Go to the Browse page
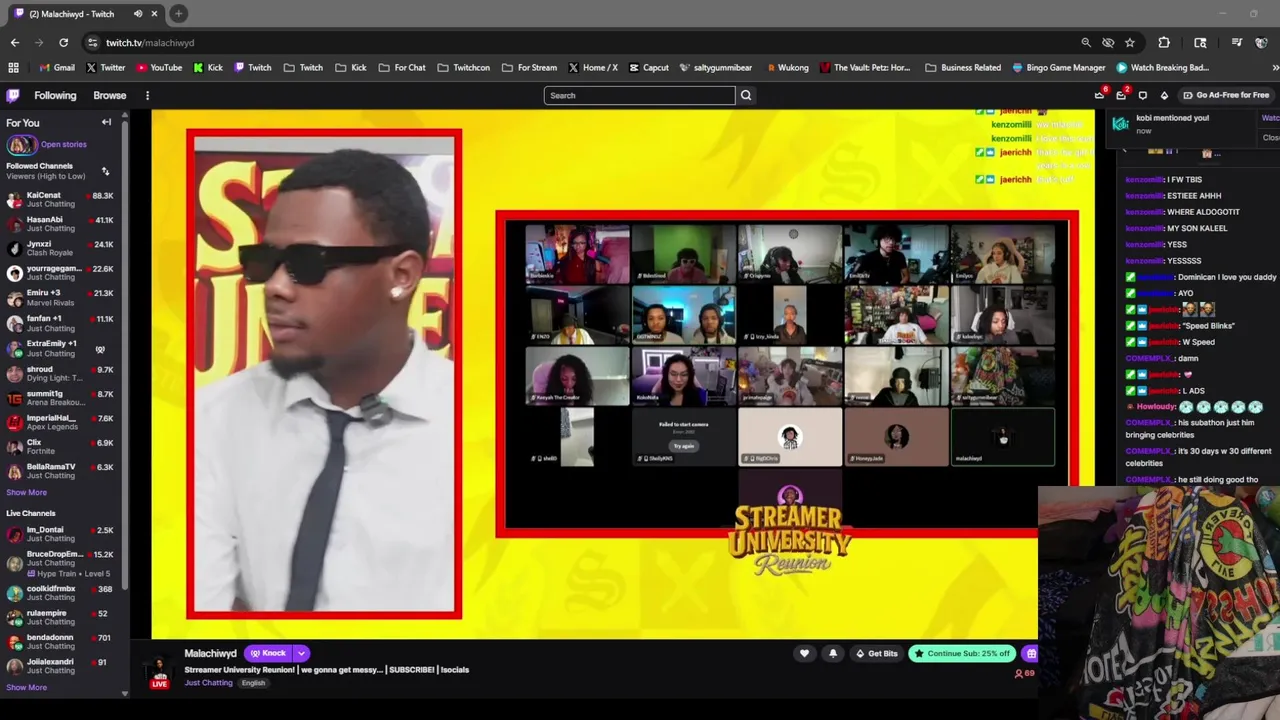 coord(110,96)
